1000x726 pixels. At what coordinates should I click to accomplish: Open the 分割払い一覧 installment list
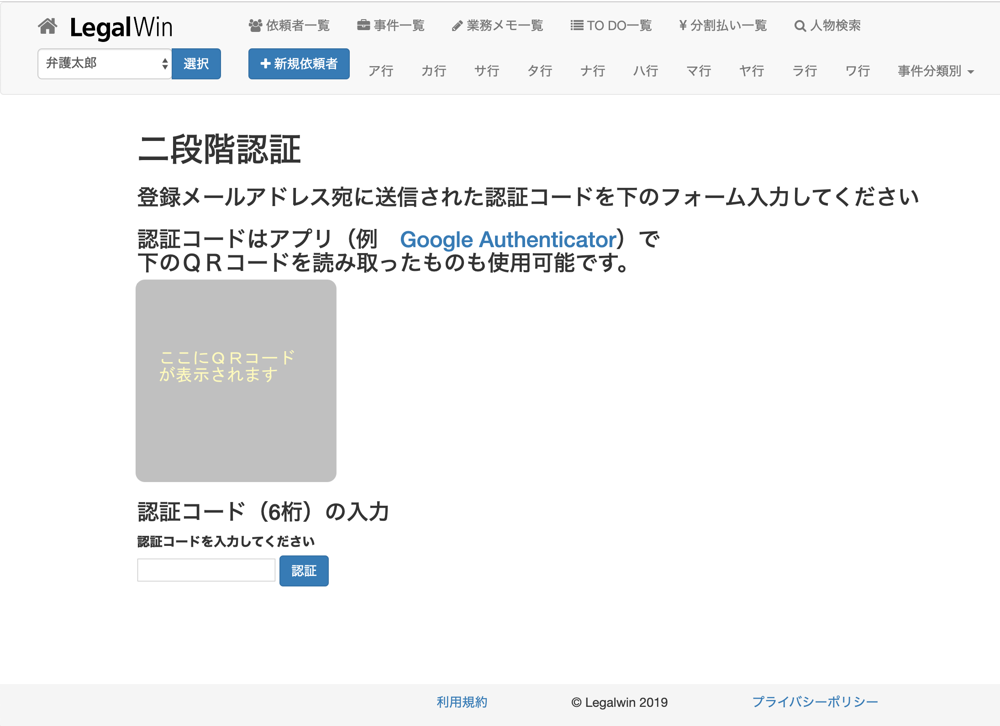pos(722,26)
